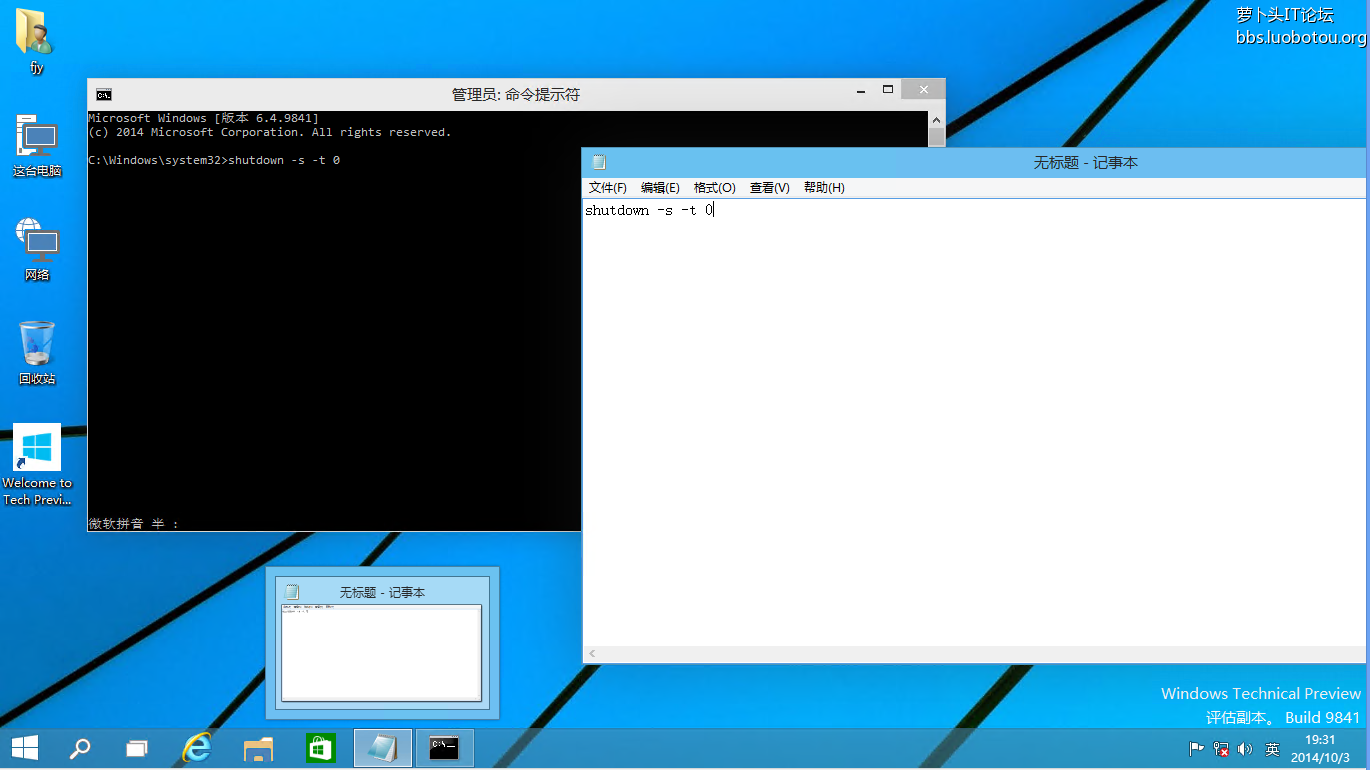Screen dimensions: 1370x770
Task: Open File Explorer from the taskbar
Action: (259, 748)
